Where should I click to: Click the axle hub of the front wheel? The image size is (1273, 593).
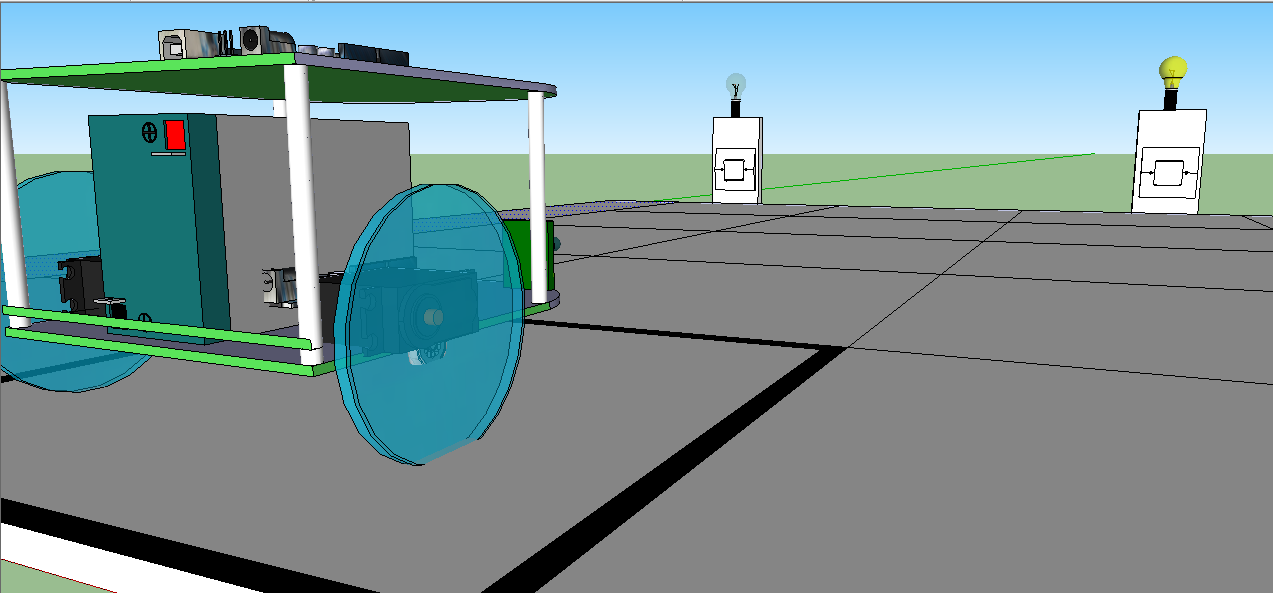432,317
